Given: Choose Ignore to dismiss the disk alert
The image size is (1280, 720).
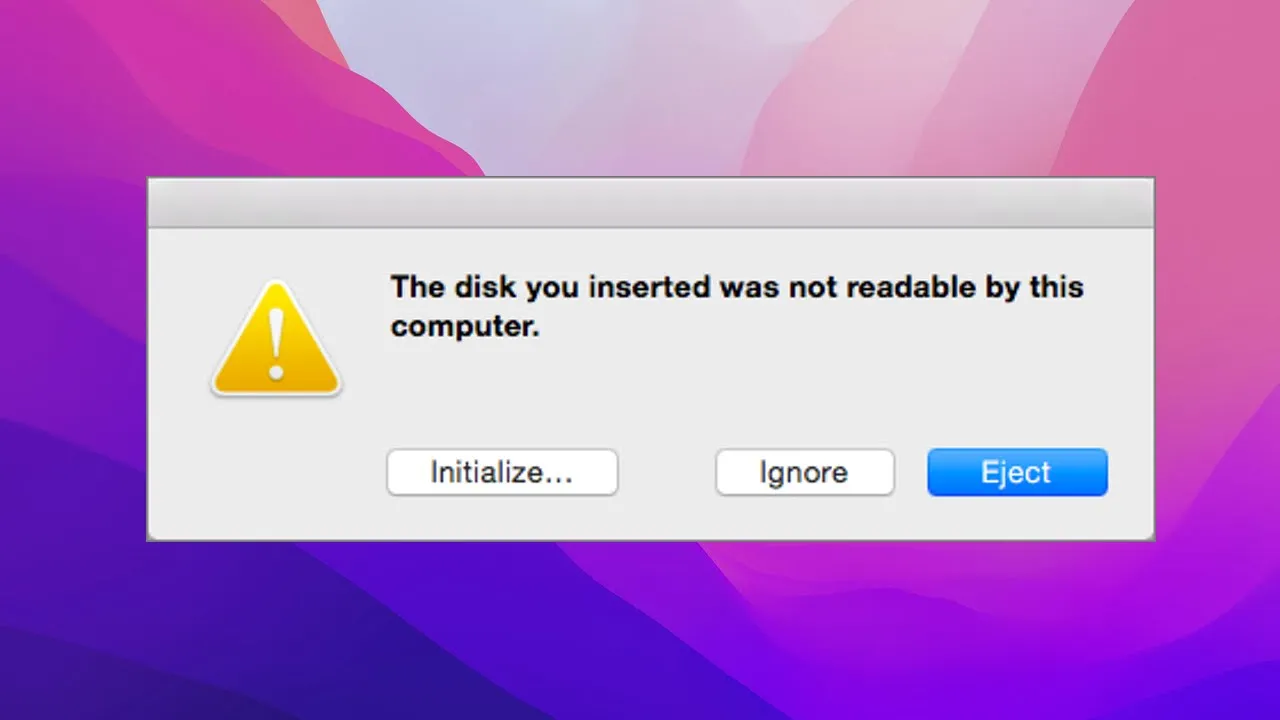Looking at the screenshot, I should coord(804,472).
